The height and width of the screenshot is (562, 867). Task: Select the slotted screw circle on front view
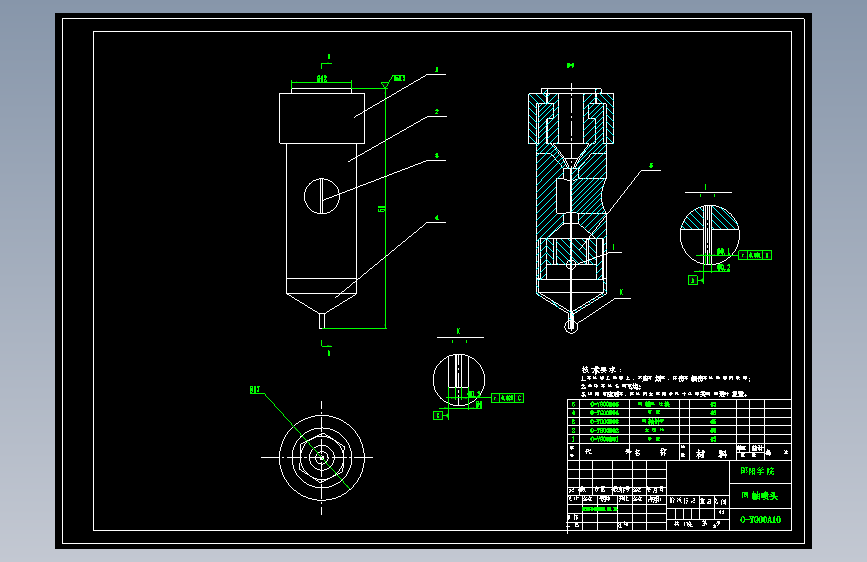click(321, 196)
